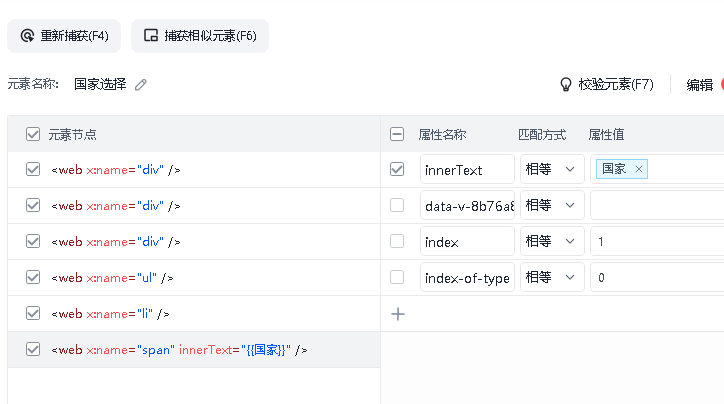Screen dimensions: 724x404
Task: Add a new attribute with plus icon
Action: pyautogui.click(x=398, y=314)
